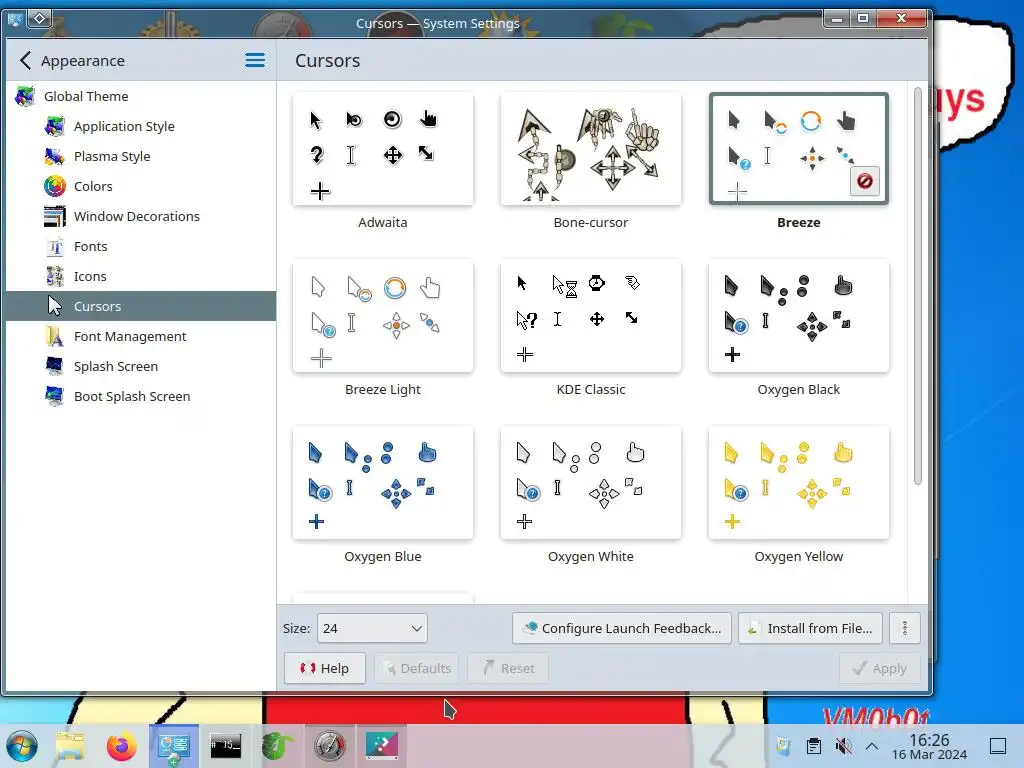Image resolution: width=1024 pixels, height=768 pixels.
Task: Expand the hidden system tray icons arrow
Action: (872, 746)
